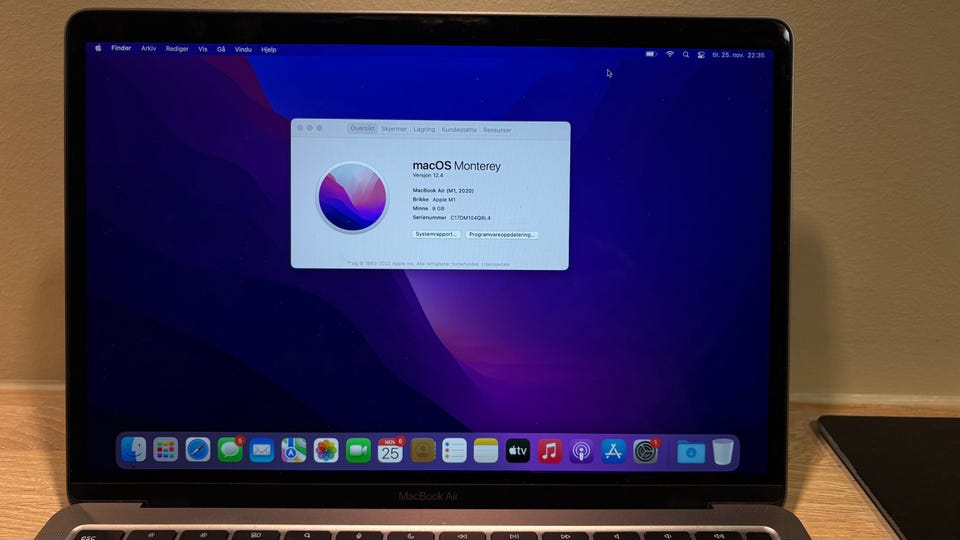Click the "Versjon 12.4" text

[x=428, y=176]
